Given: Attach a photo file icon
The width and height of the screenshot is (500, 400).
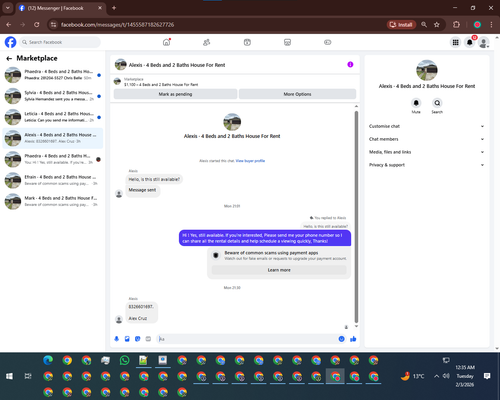Looking at the screenshot, I should coord(127,339).
